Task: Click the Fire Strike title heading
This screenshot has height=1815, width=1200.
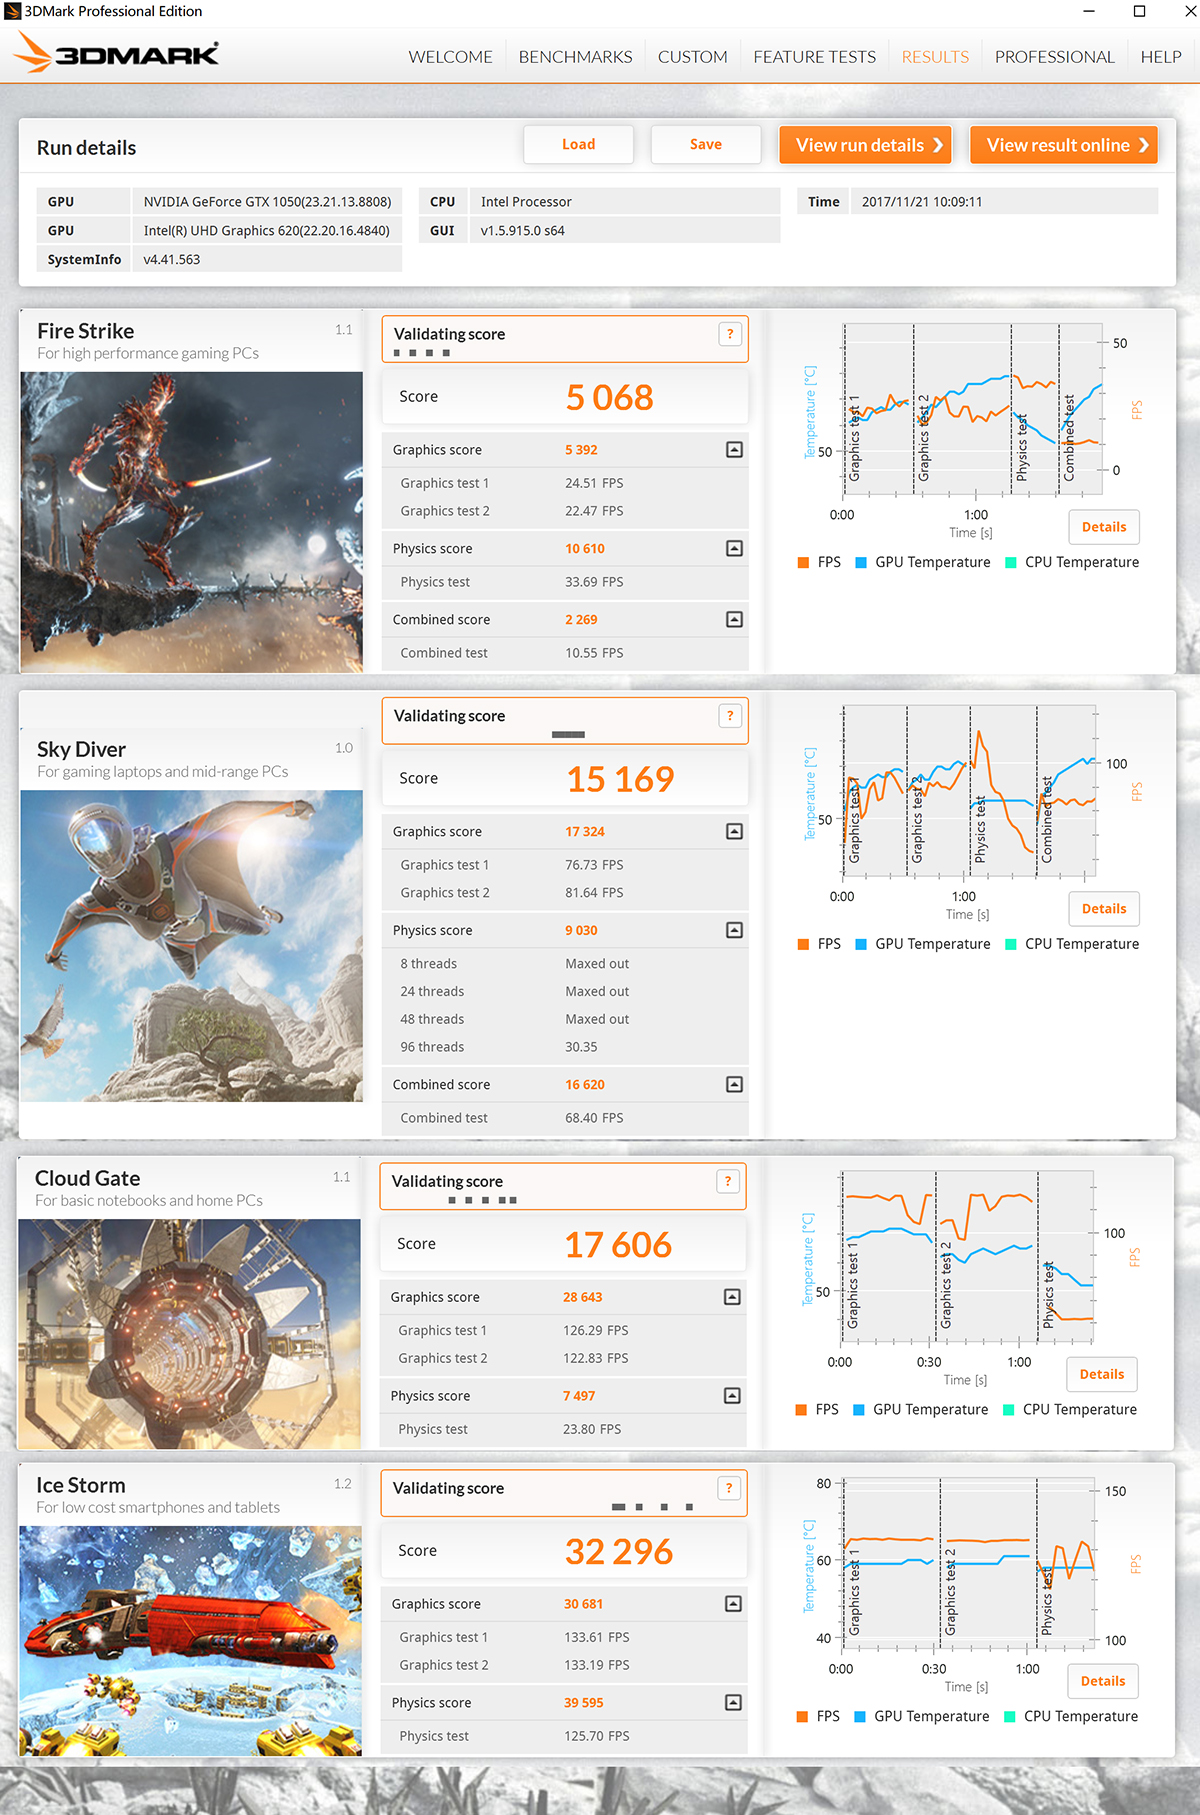Action: pos(86,331)
